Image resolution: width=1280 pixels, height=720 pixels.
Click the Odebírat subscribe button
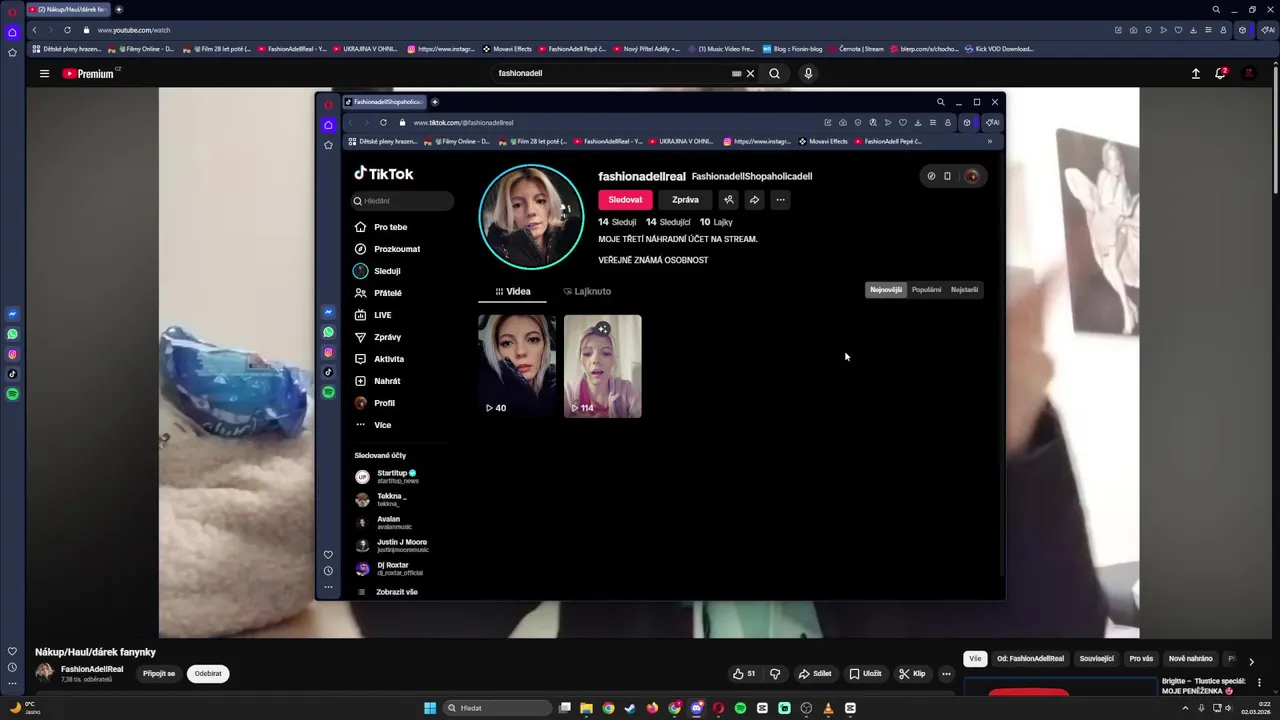208,674
